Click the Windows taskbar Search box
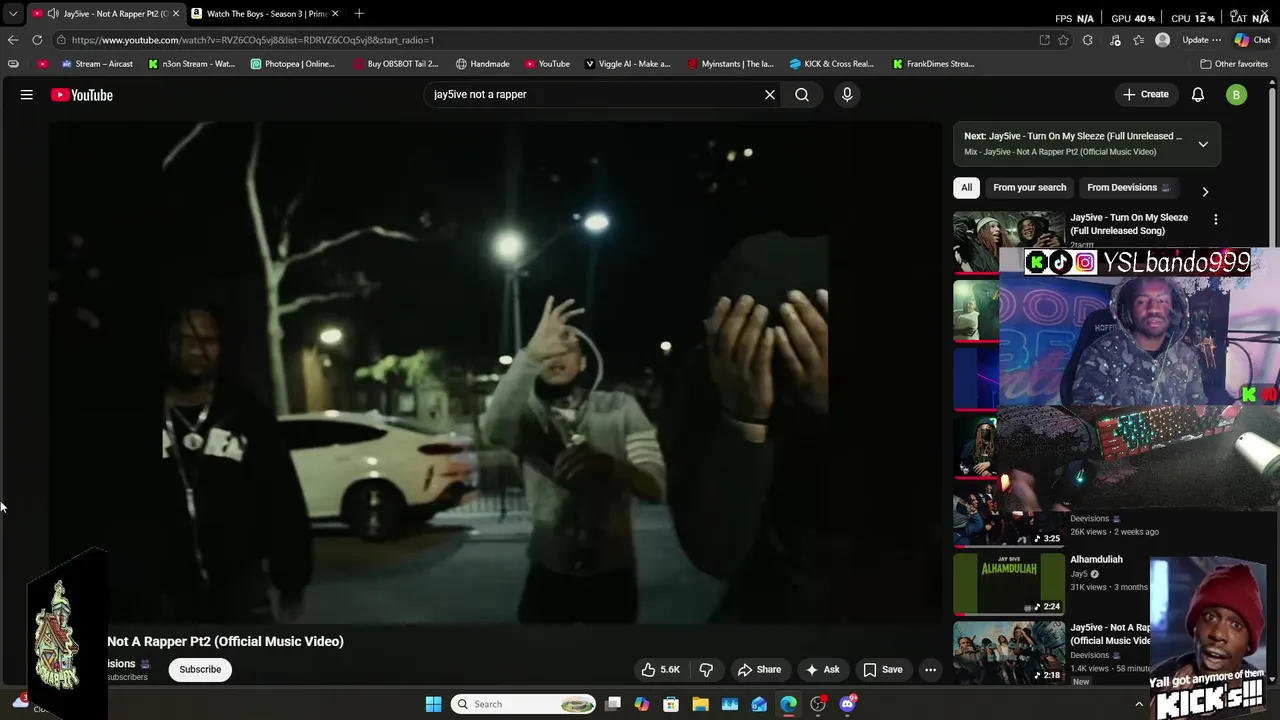1280x720 pixels. click(523, 704)
